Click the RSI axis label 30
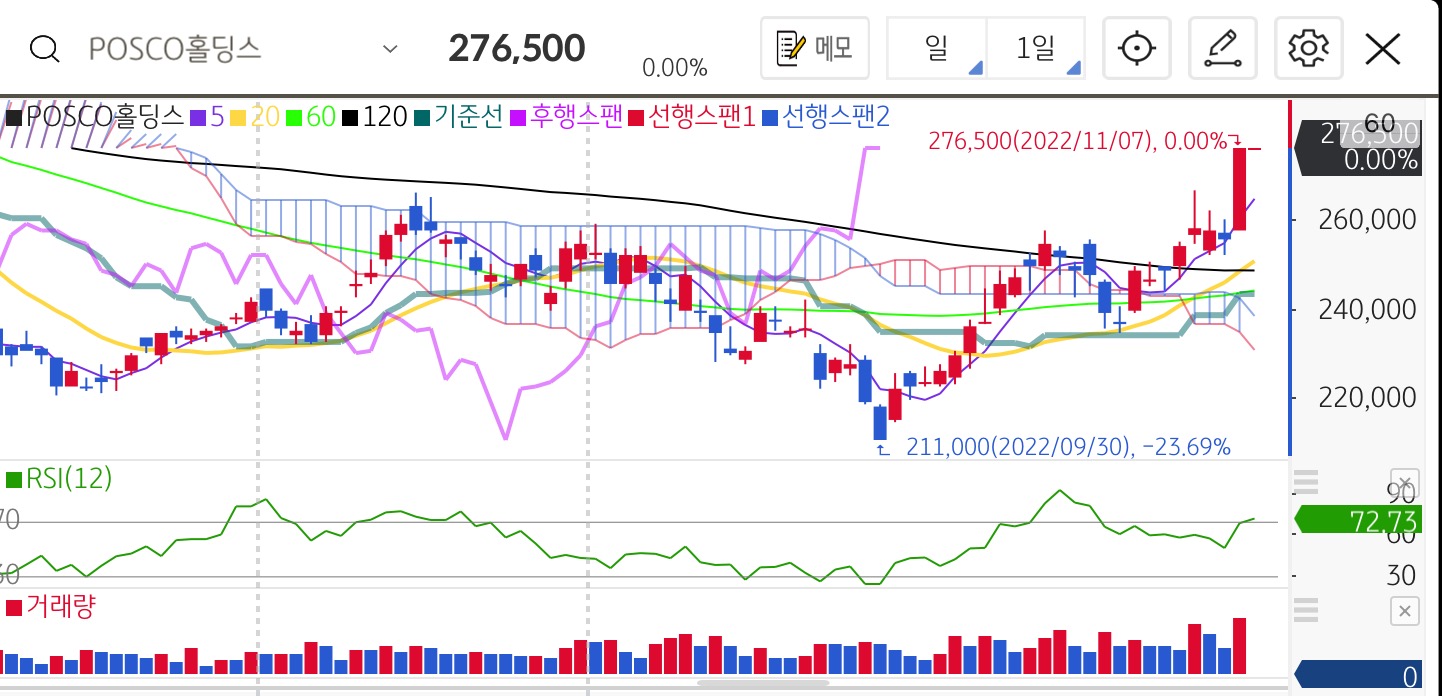 point(1401,576)
